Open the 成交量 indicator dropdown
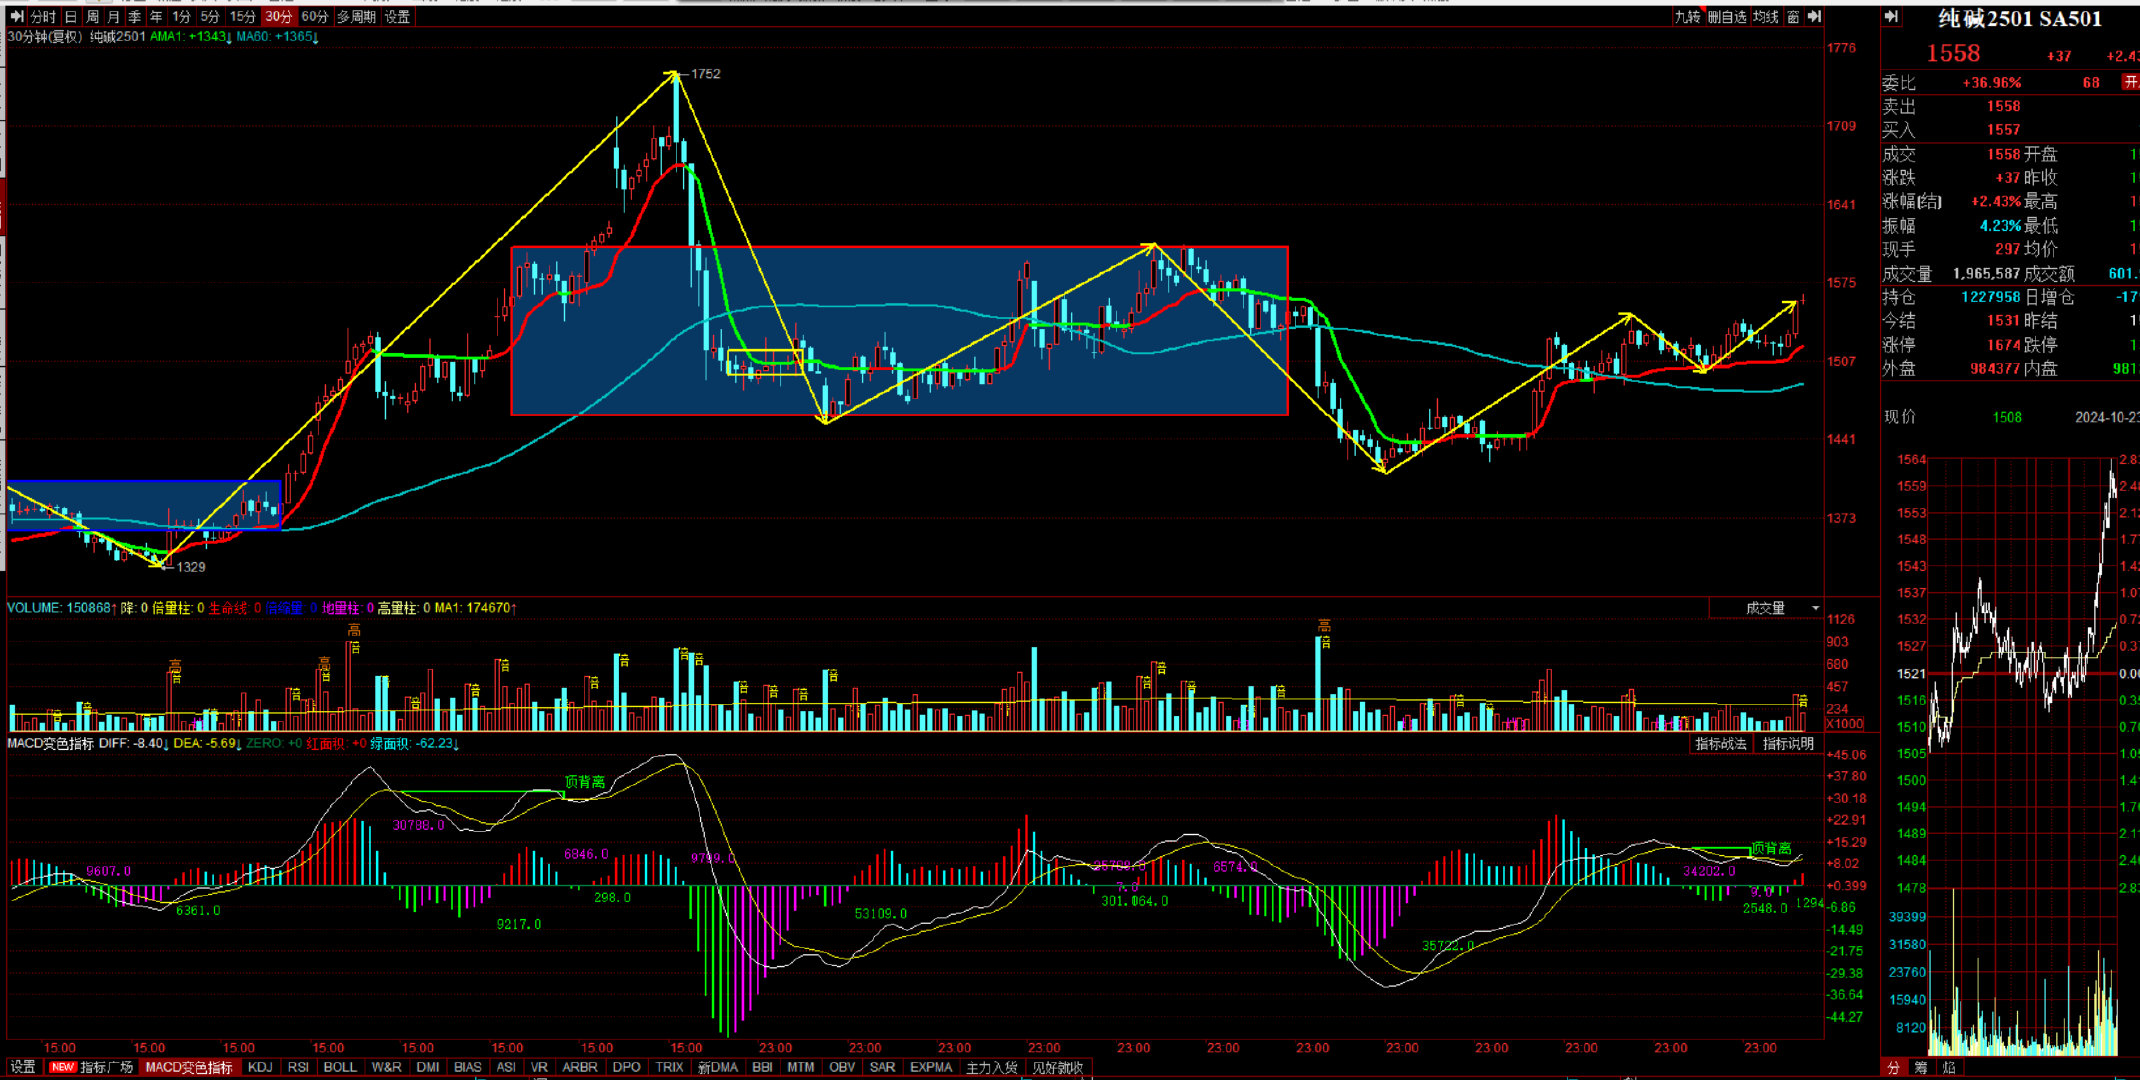Screen dimensions: 2140x1080 click(1765, 608)
